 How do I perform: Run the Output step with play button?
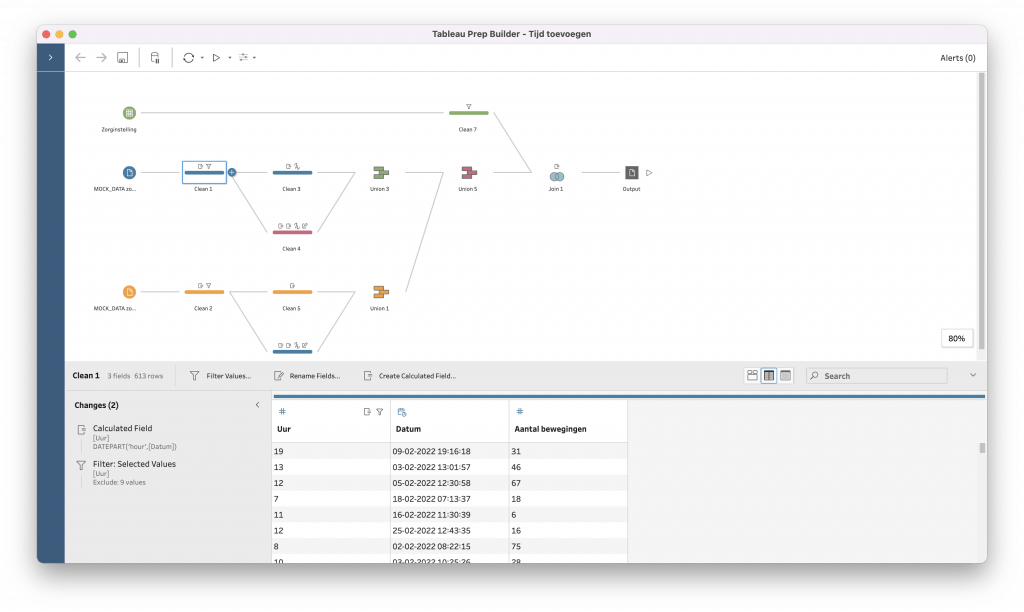649,173
